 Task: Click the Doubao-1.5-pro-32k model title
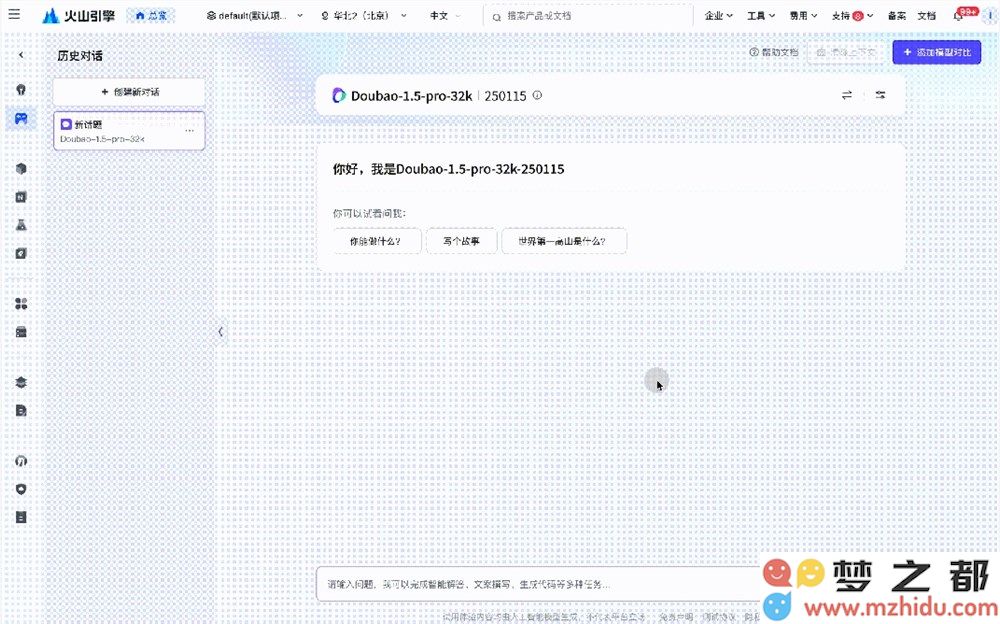point(411,96)
